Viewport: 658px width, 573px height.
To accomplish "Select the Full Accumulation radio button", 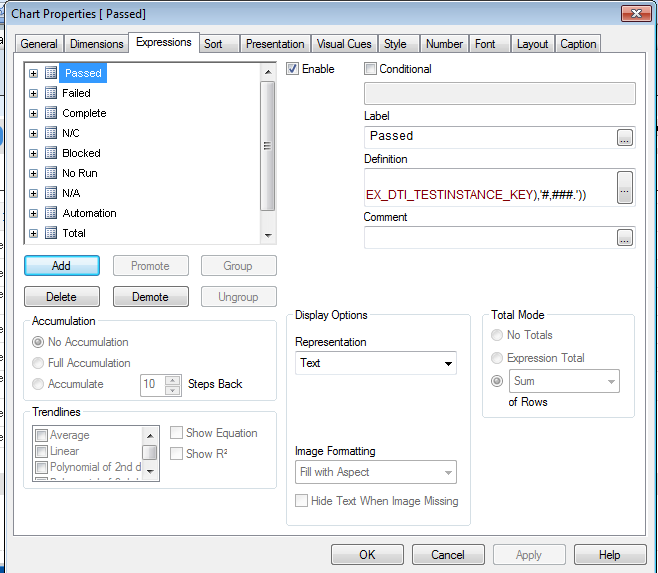I will 38,363.
